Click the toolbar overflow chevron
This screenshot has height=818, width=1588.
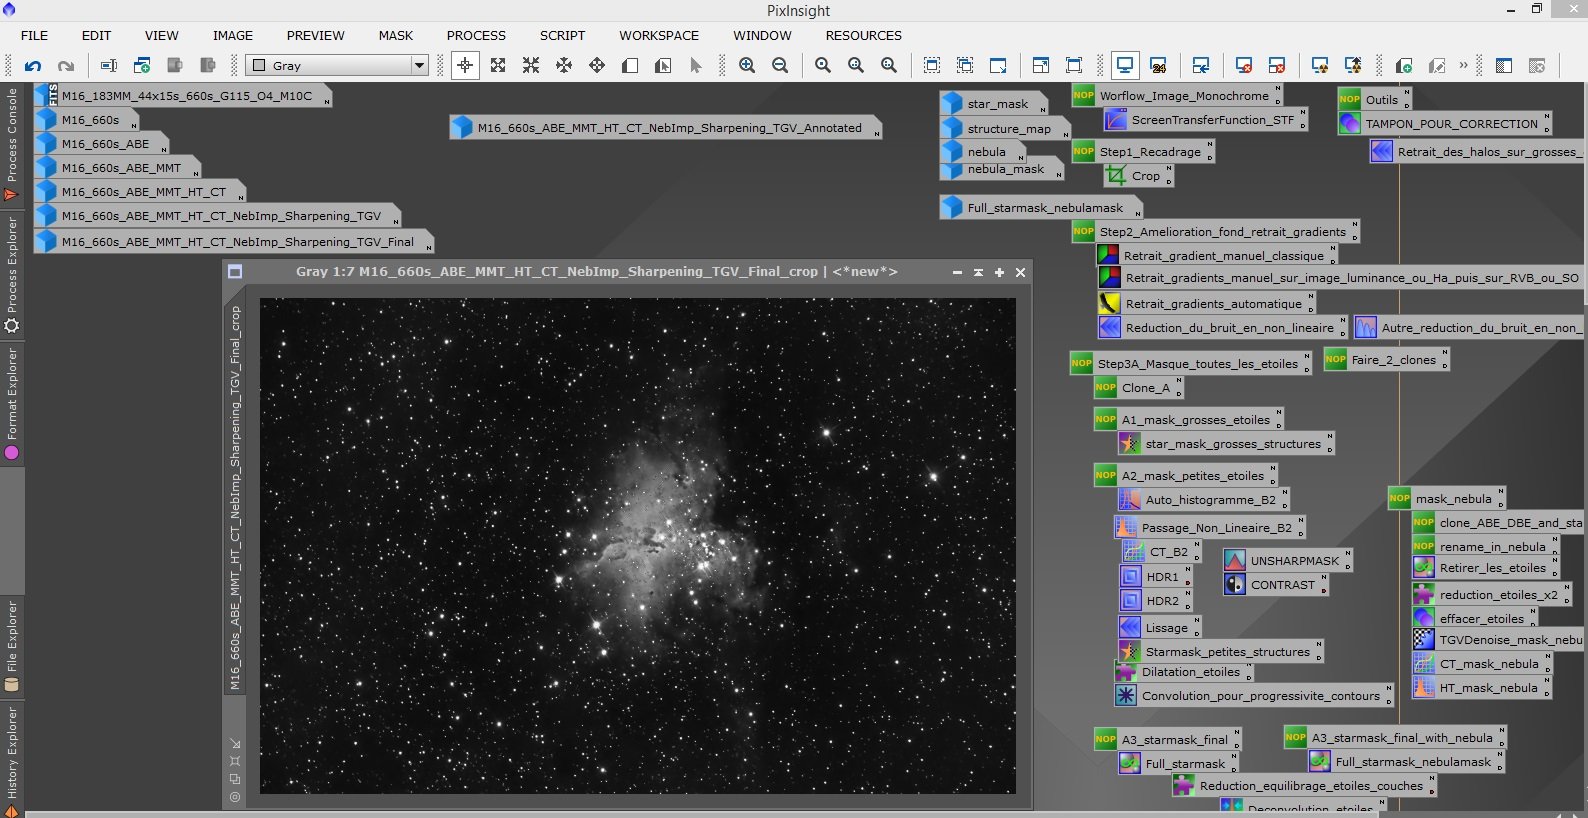point(1463,65)
